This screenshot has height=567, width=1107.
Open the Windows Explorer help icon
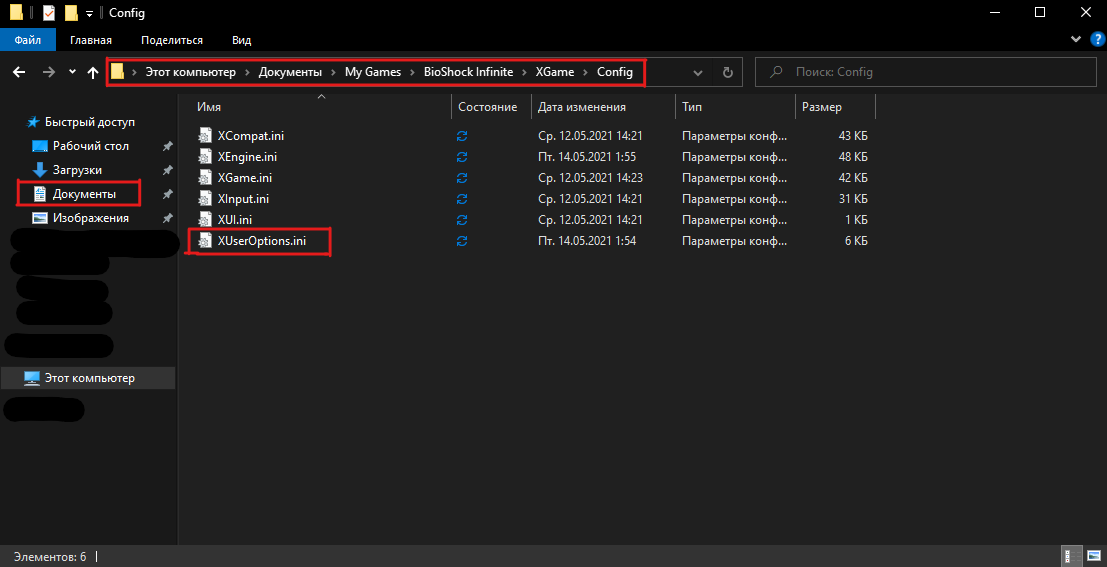1096,39
